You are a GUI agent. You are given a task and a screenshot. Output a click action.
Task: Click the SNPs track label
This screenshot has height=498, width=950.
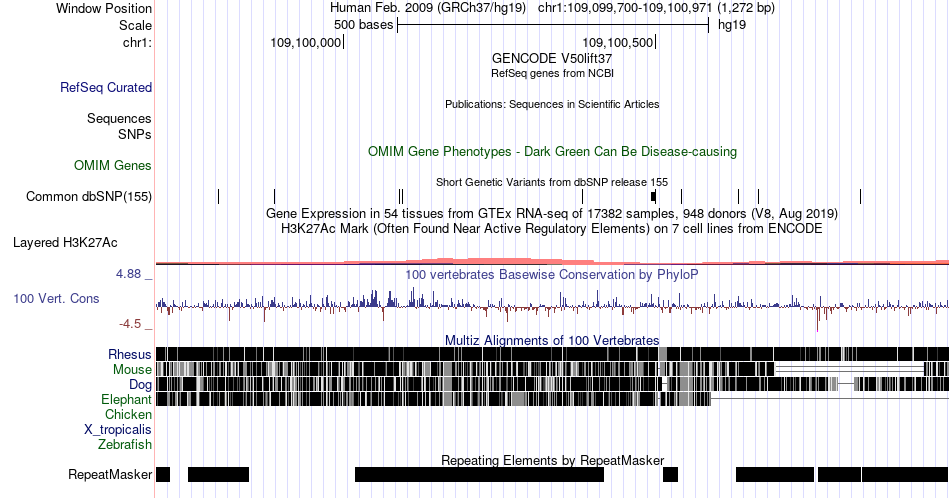[x=135, y=134]
